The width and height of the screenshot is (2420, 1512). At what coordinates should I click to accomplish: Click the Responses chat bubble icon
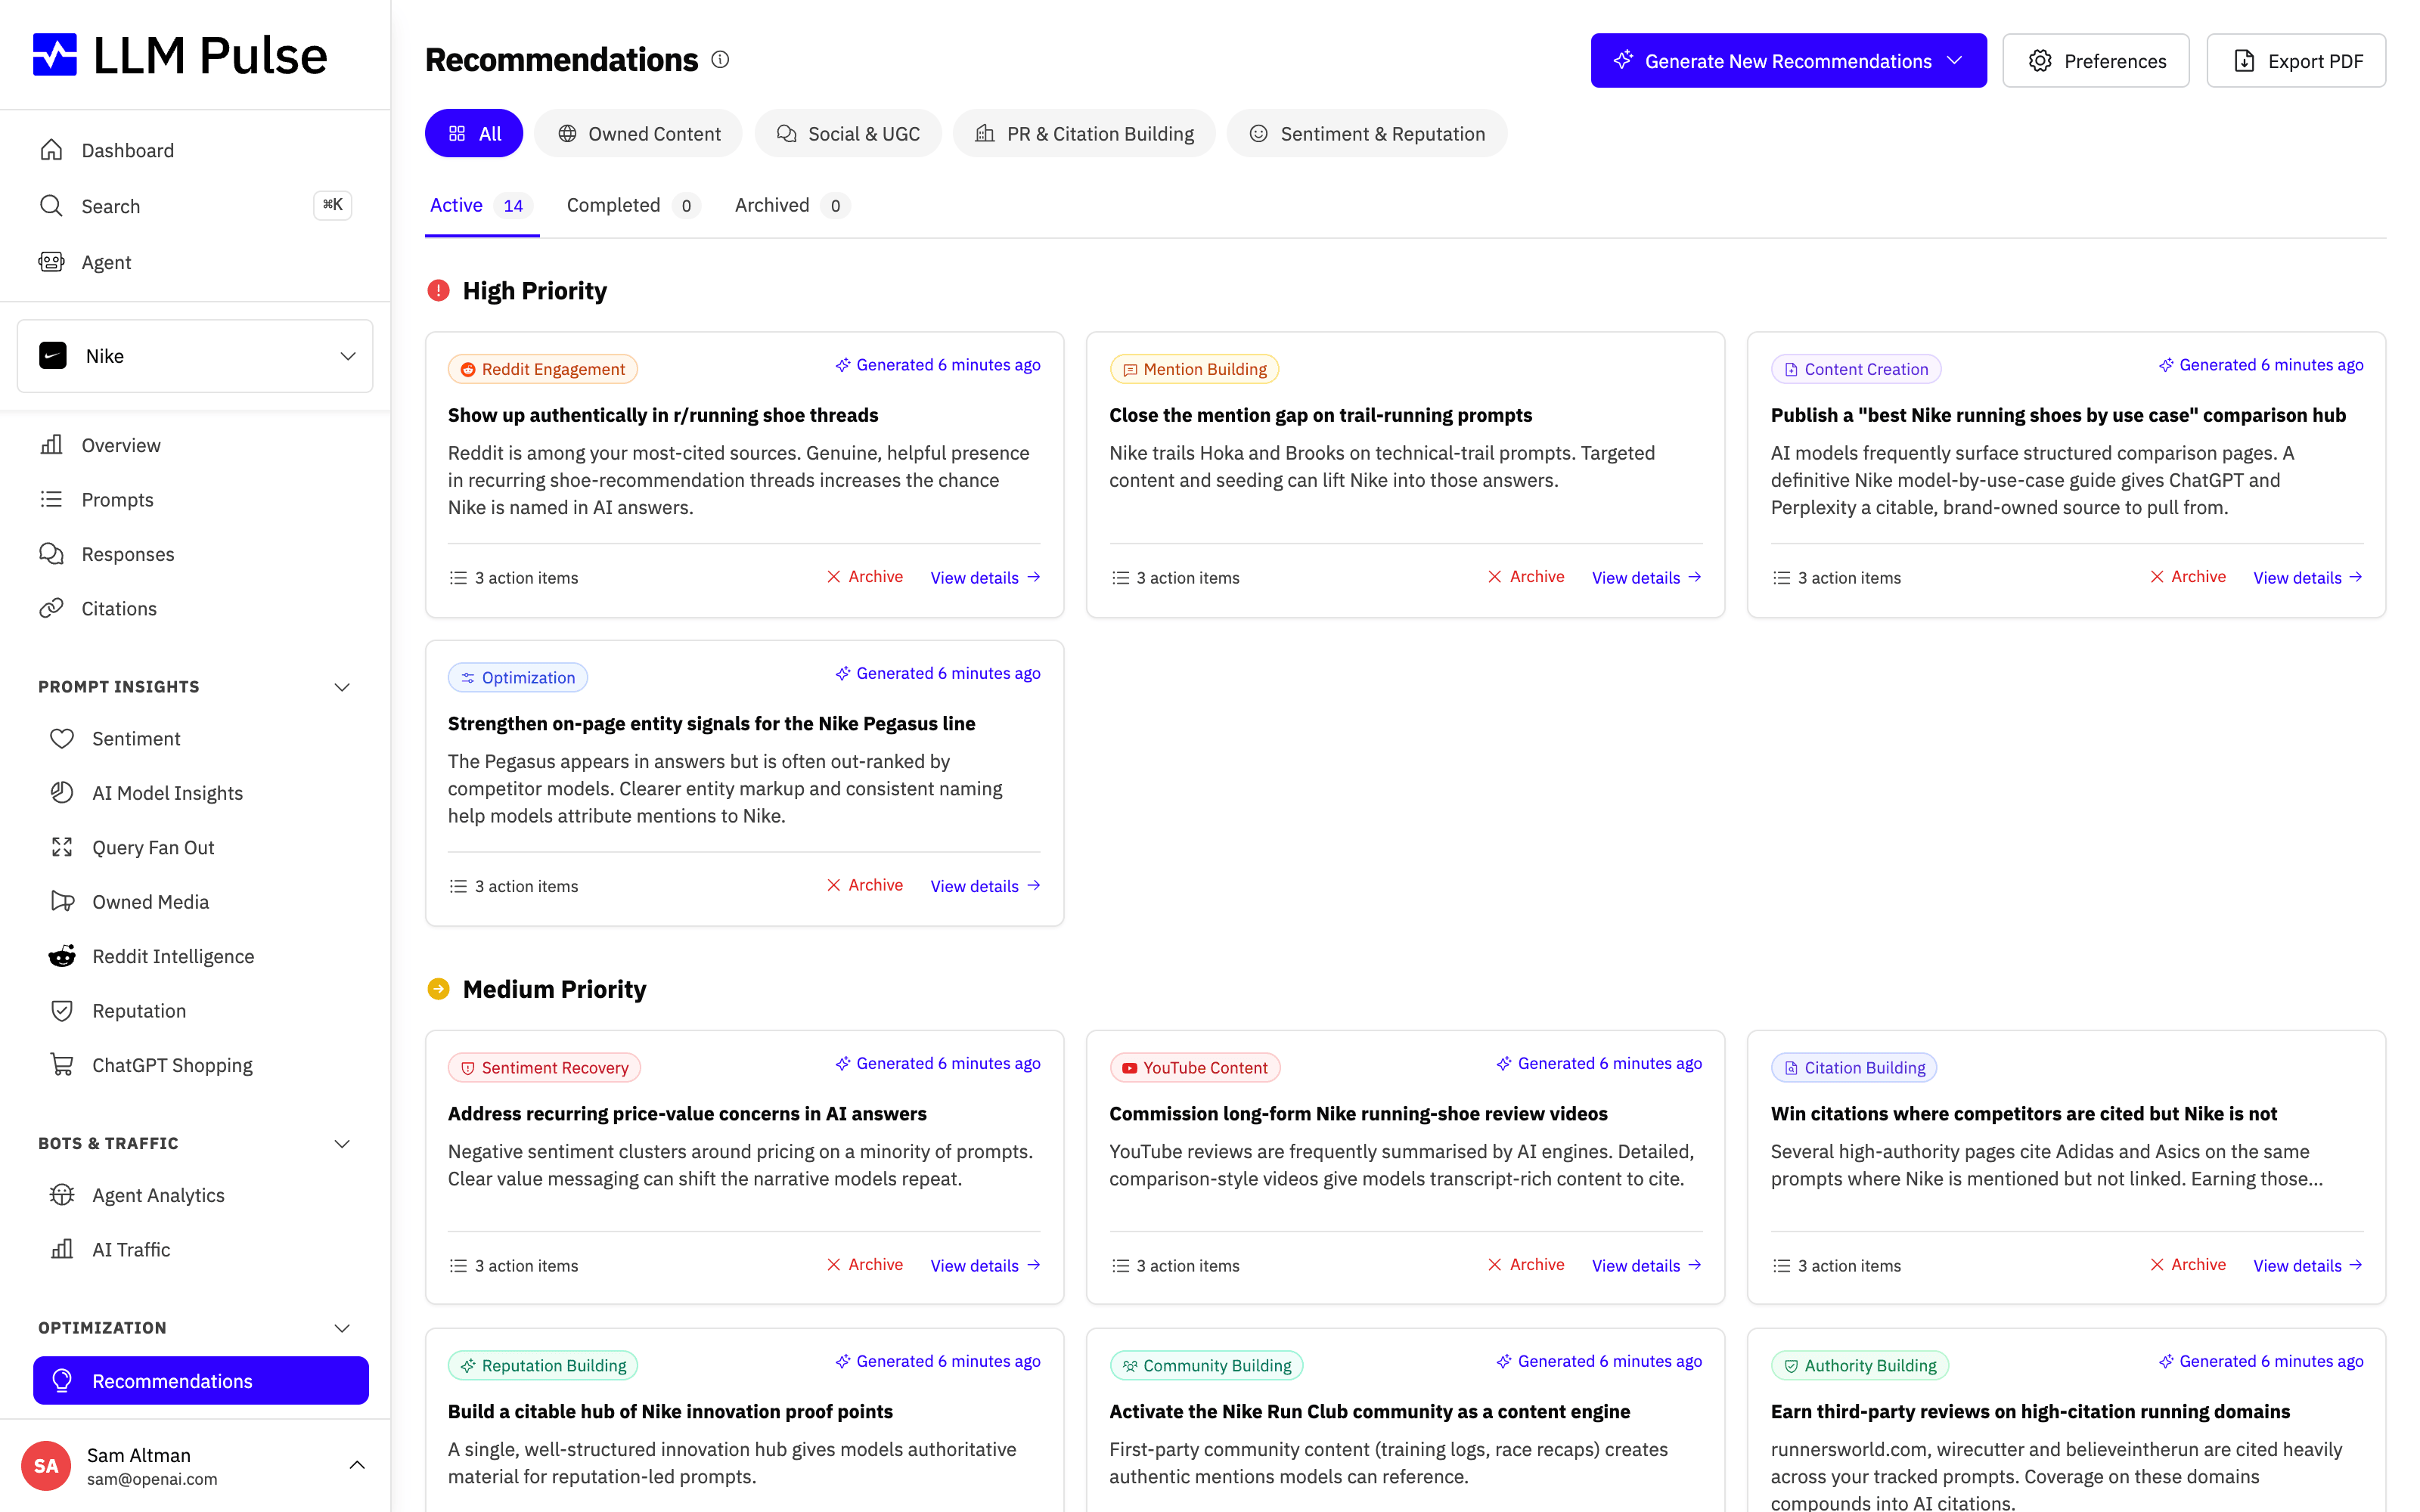pos(51,554)
